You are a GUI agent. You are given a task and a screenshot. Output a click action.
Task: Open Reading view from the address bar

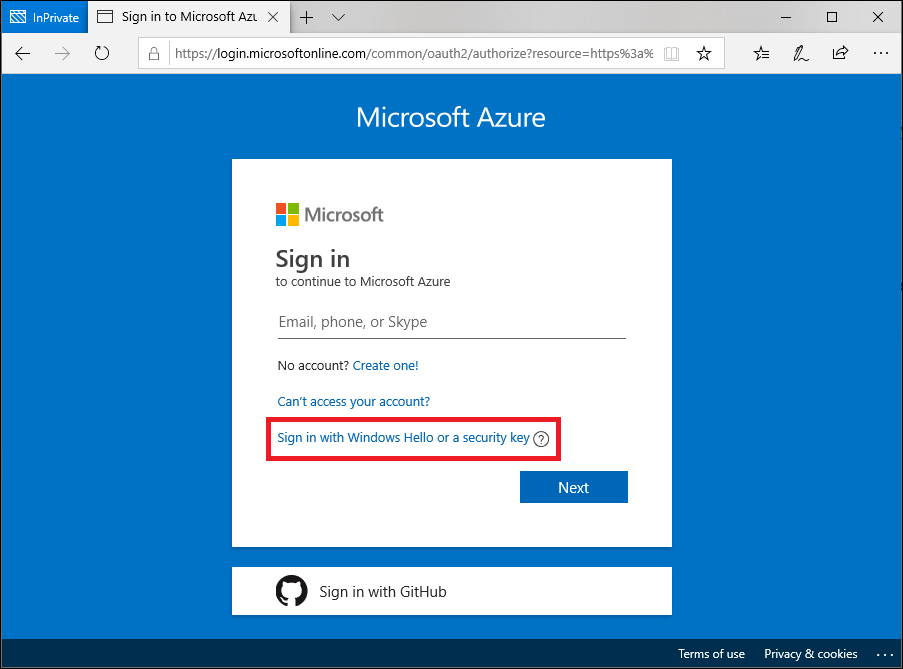tap(671, 53)
